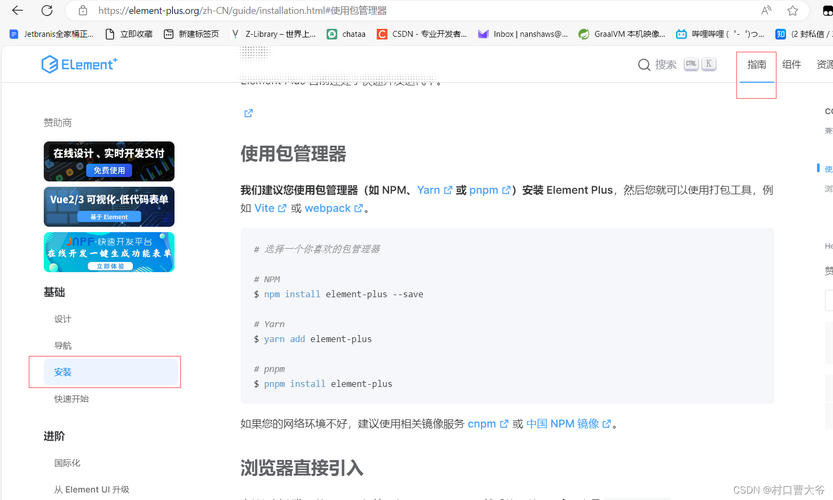Click the Element Plus logo
The image size is (833, 500).
click(79, 64)
